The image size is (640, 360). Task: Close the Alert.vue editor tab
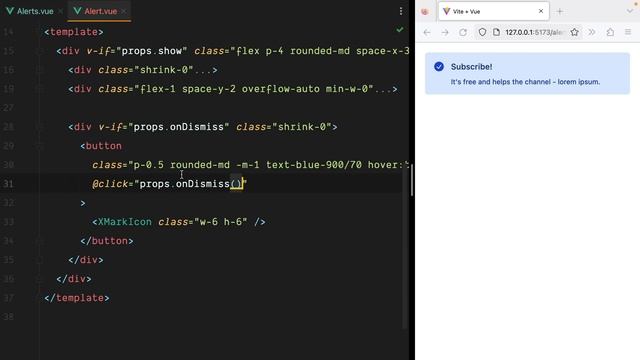[124, 11]
